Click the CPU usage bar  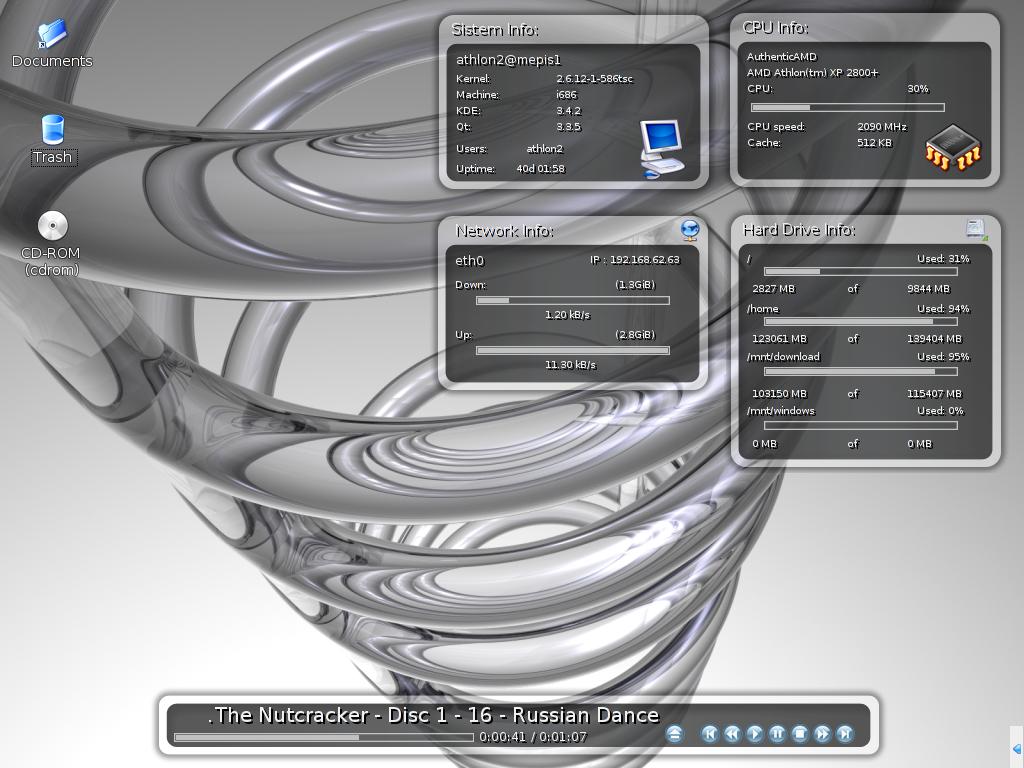tap(848, 108)
